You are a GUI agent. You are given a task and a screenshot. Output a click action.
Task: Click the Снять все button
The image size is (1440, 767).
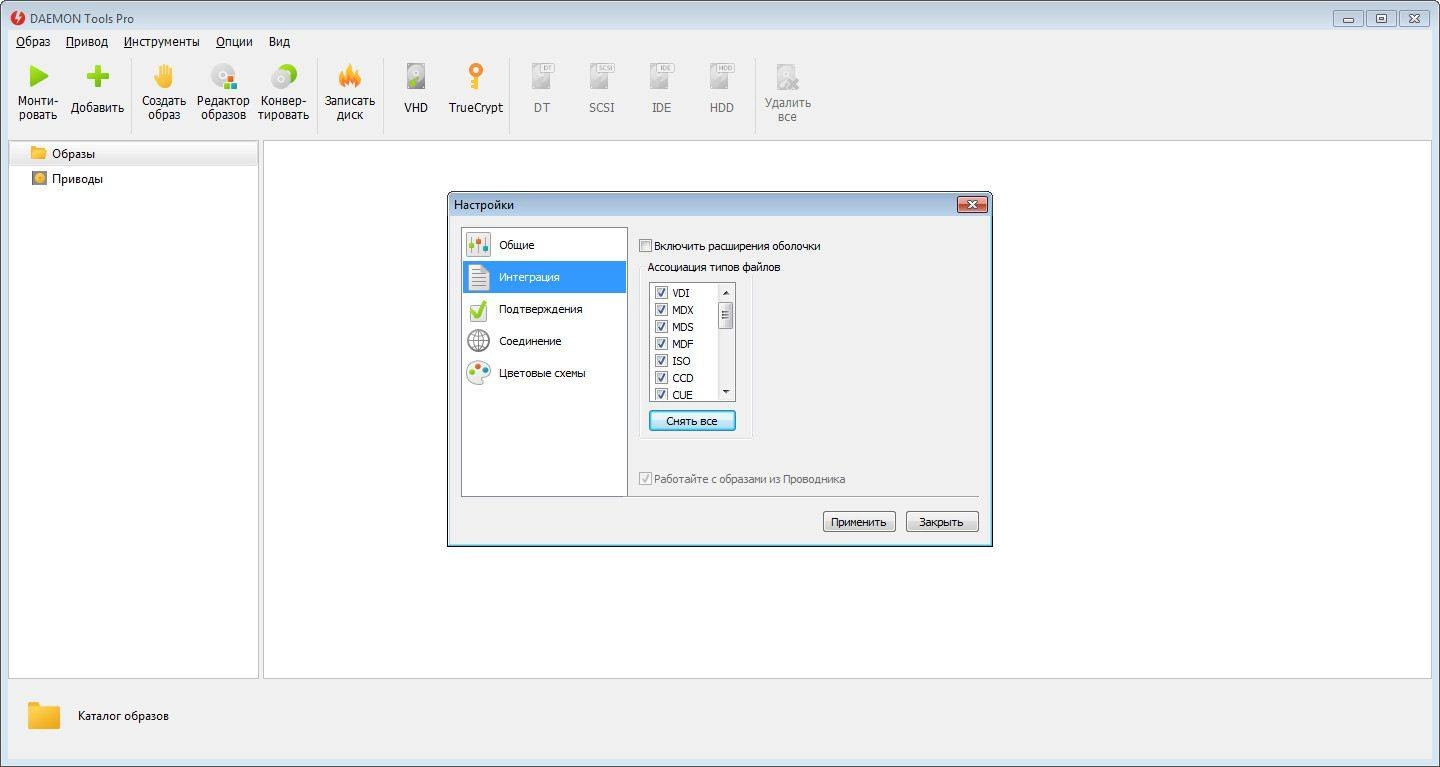(x=692, y=421)
